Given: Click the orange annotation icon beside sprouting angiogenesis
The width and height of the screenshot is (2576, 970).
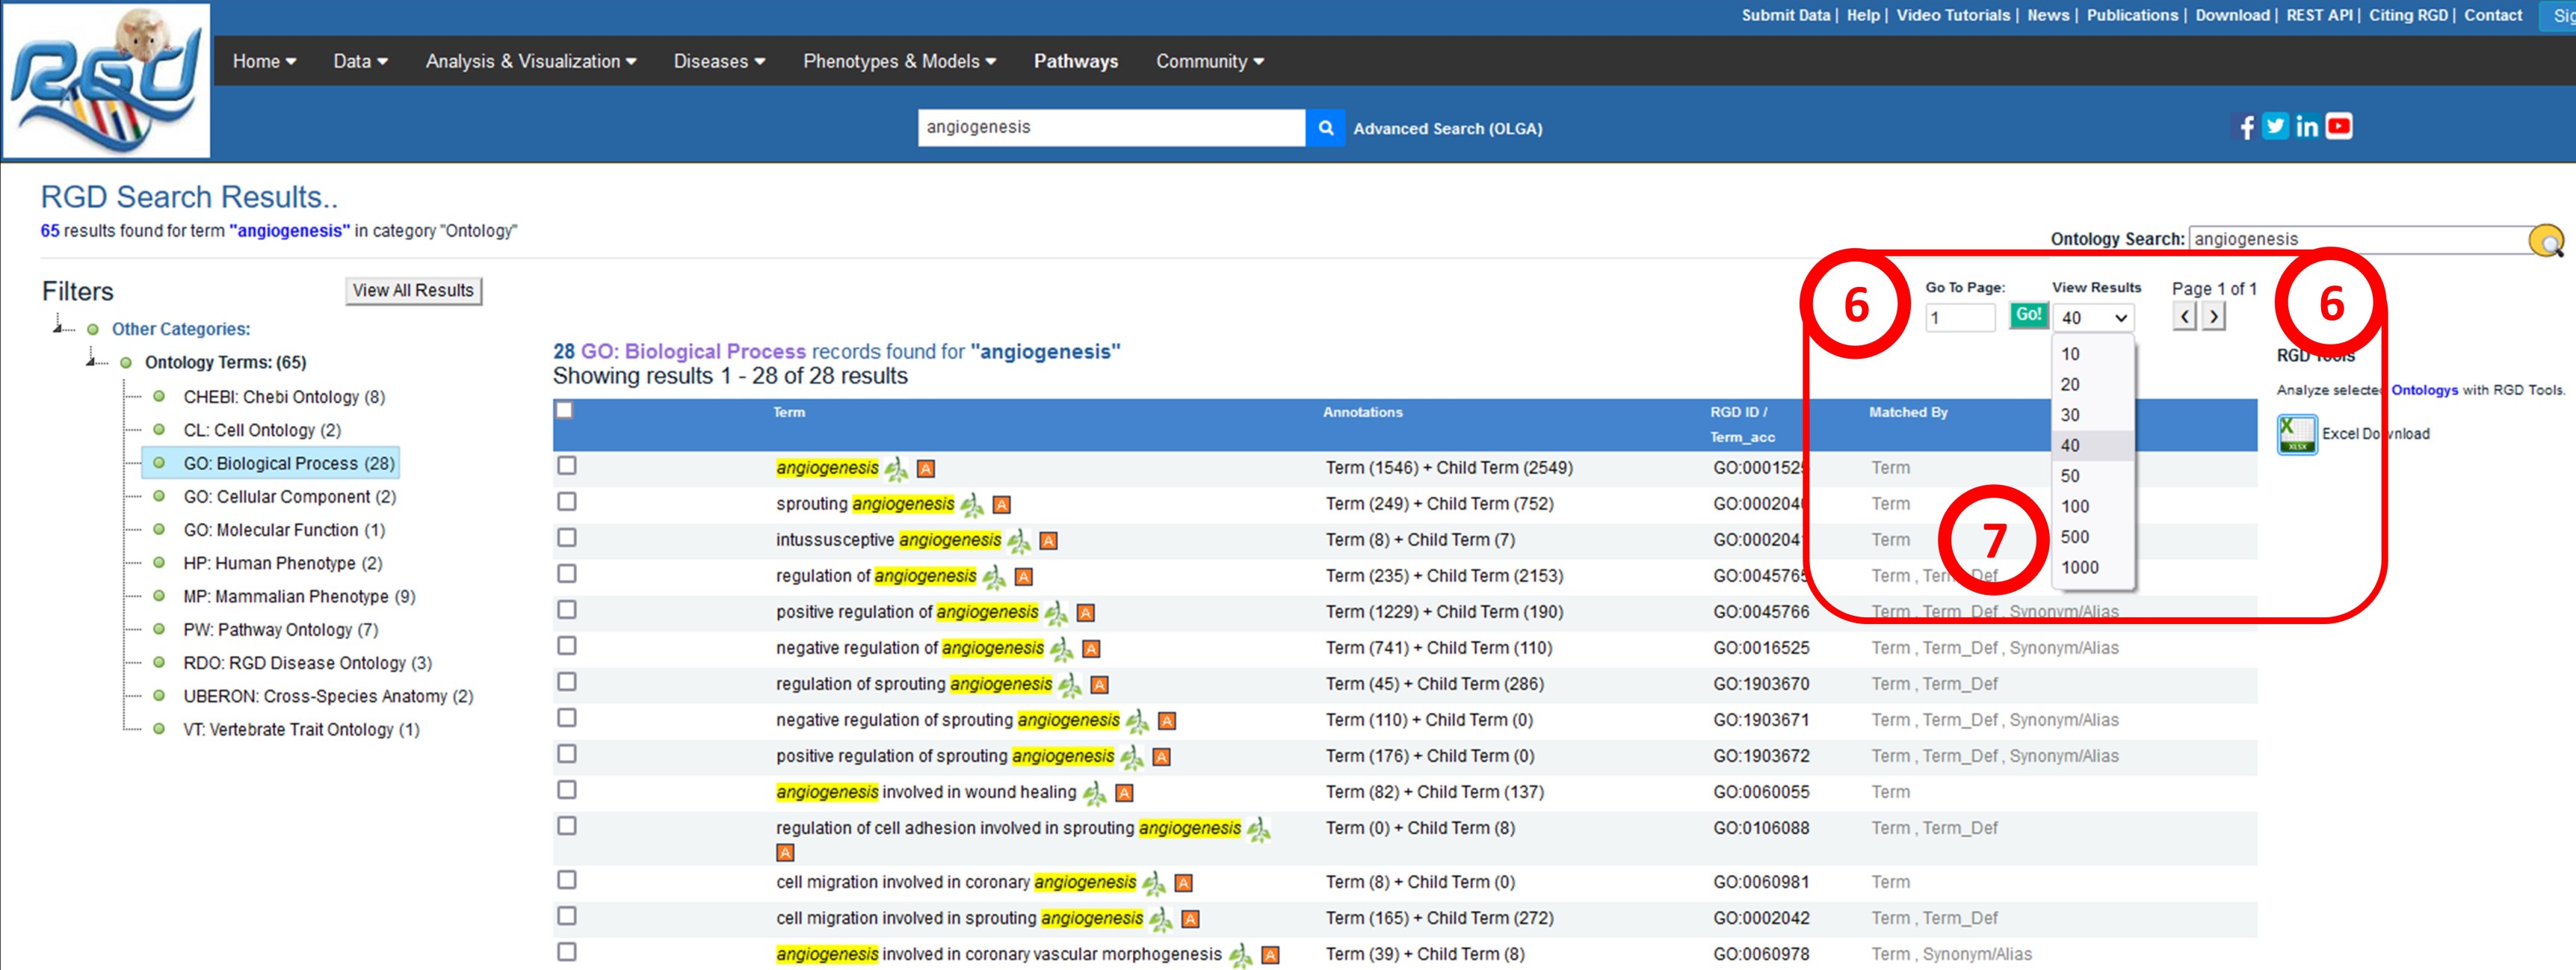Looking at the screenshot, I should [1002, 505].
